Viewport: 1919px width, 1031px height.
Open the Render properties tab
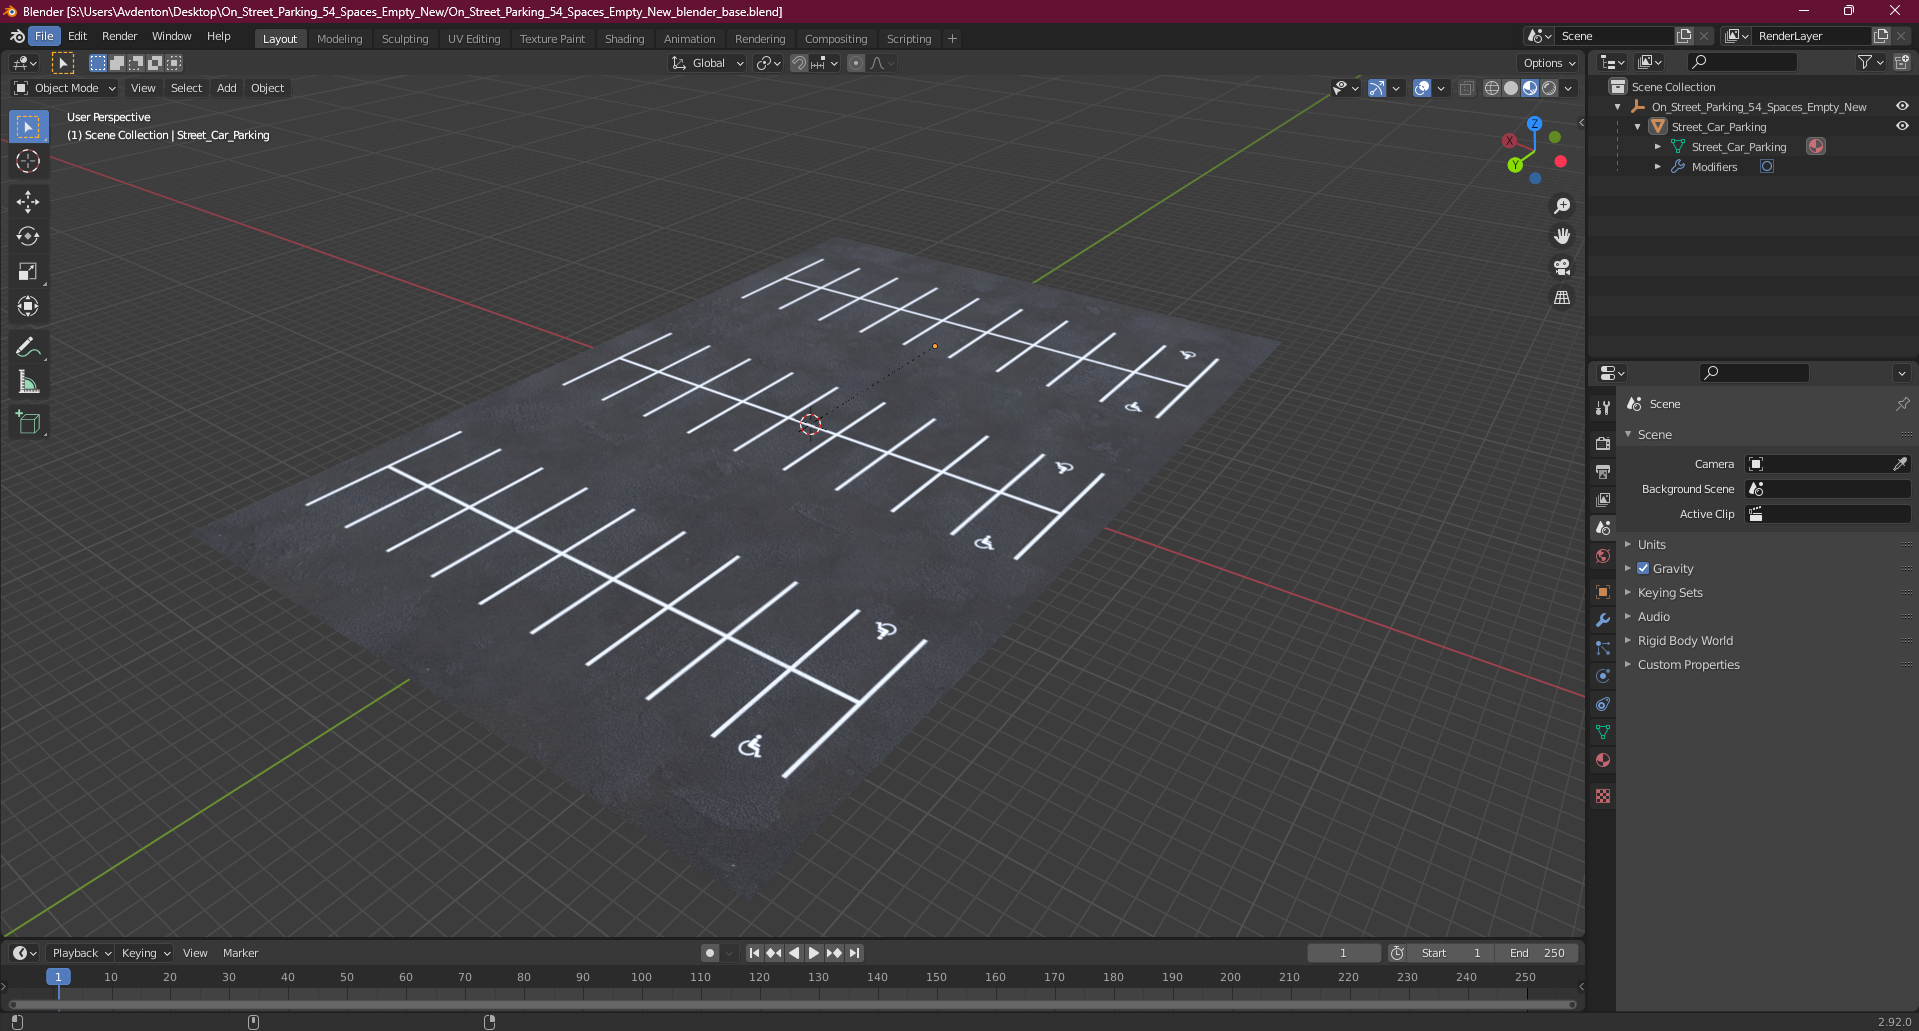[x=1603, y=443]
